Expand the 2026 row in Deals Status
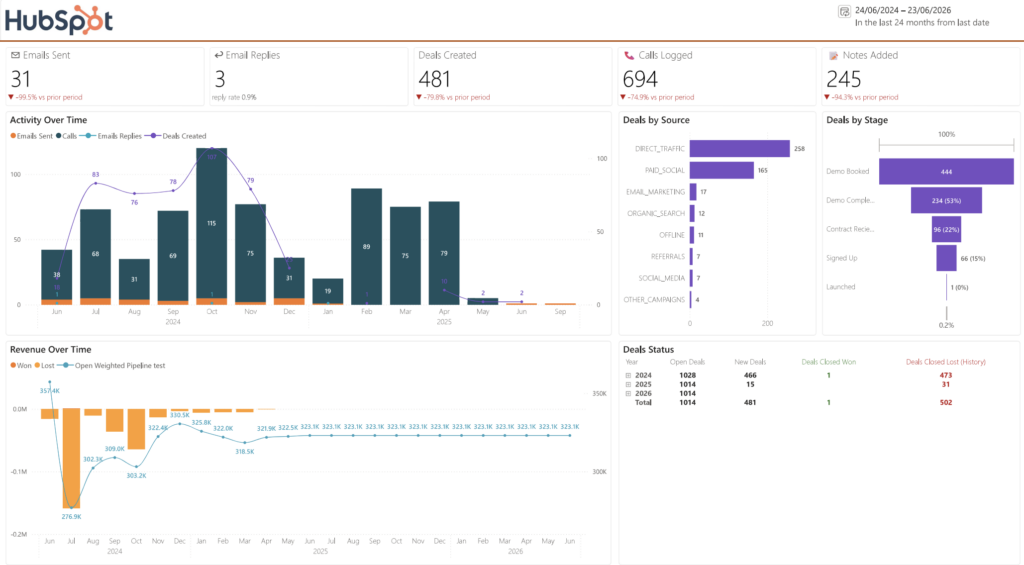 [x=628, y=394]
